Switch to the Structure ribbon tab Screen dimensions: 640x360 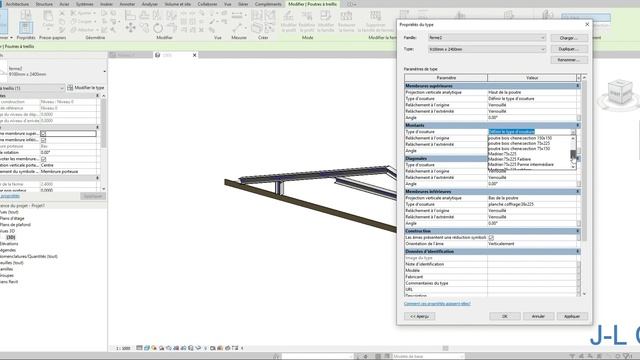[x=44, y=4]
